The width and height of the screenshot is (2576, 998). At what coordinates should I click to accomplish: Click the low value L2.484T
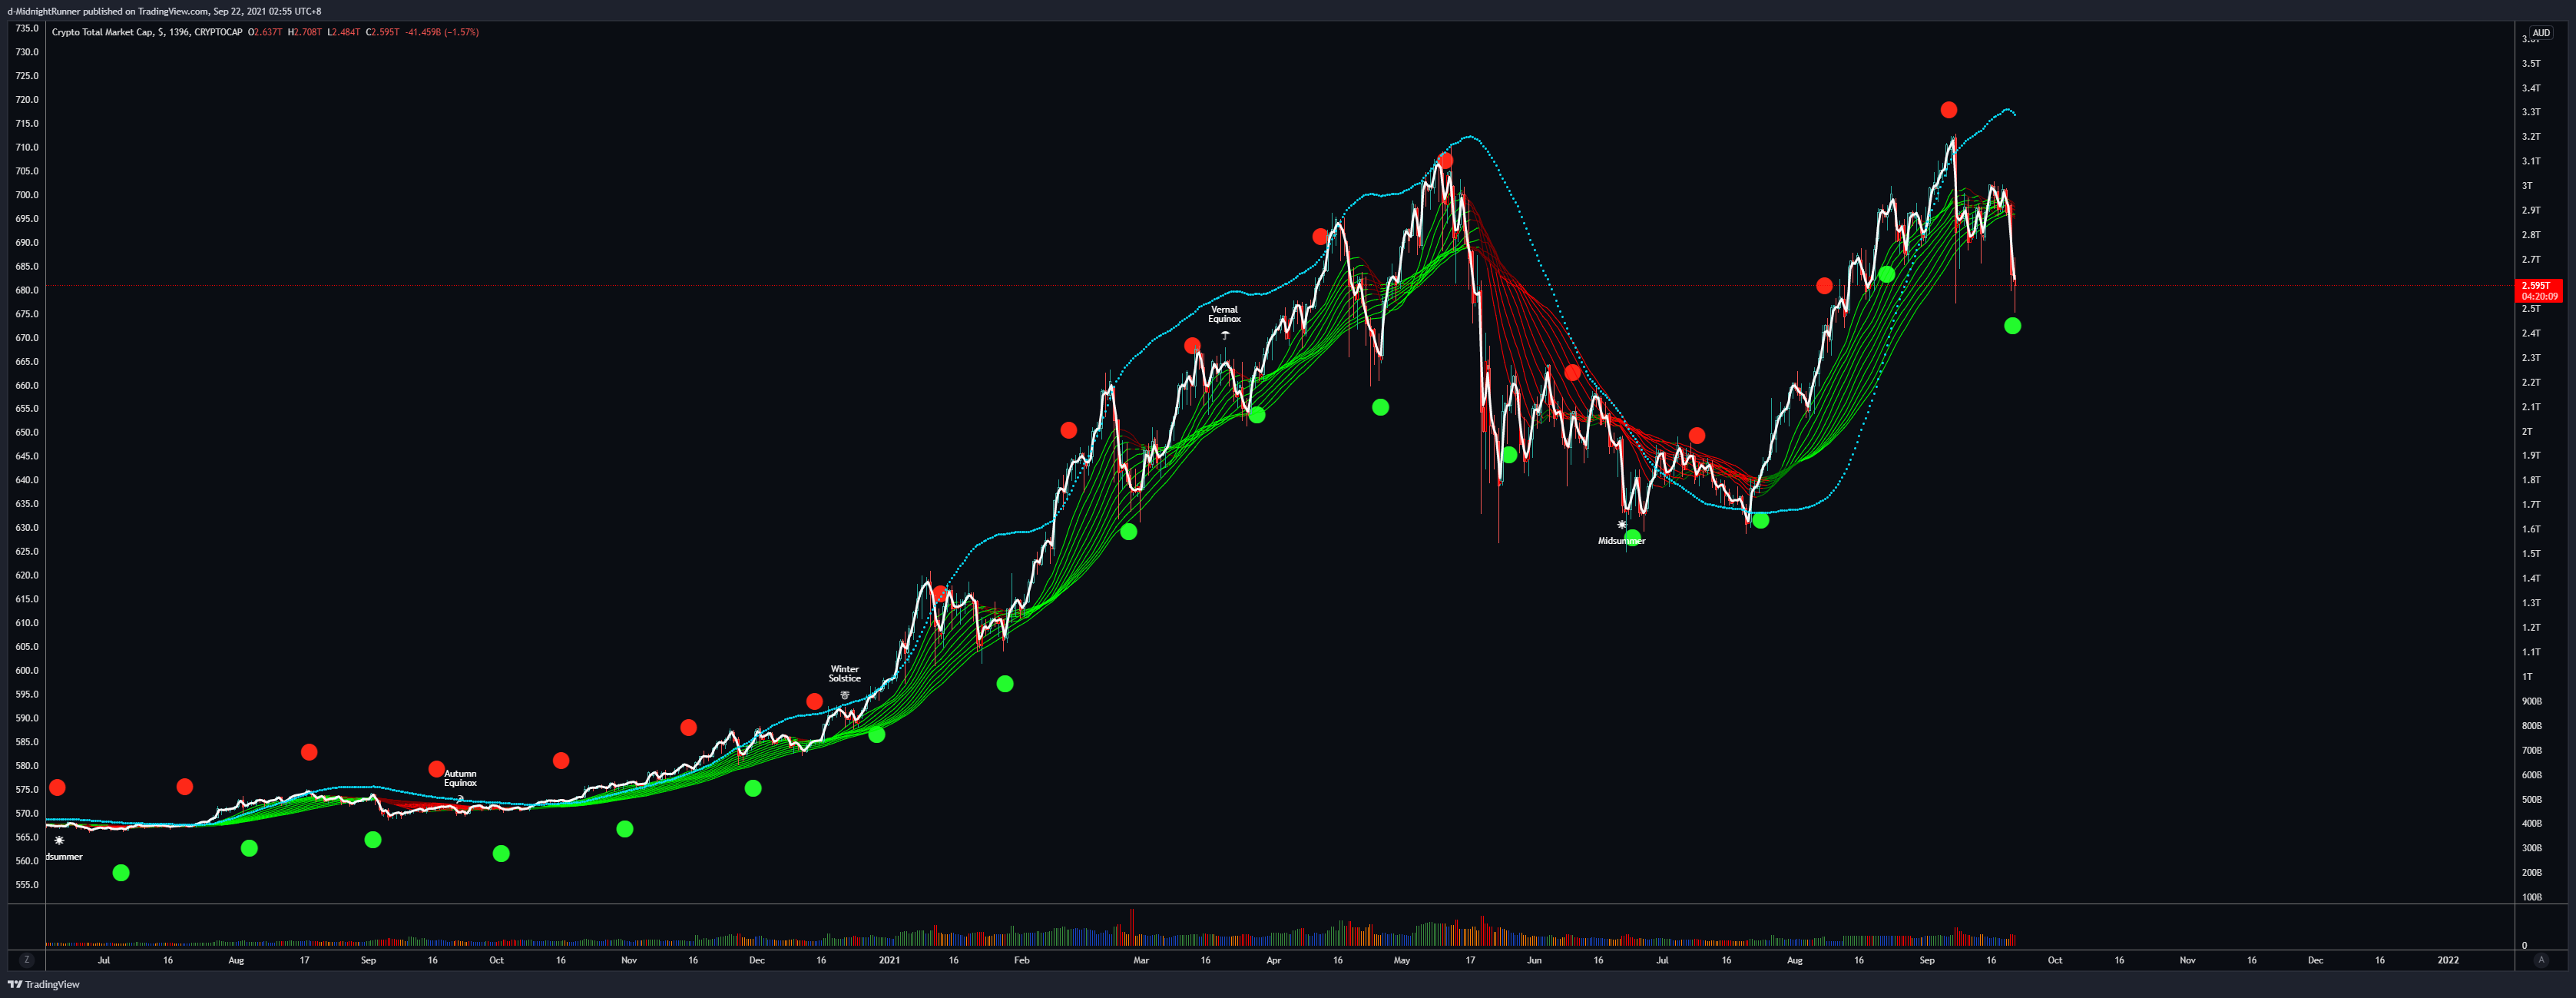[344, 32]
